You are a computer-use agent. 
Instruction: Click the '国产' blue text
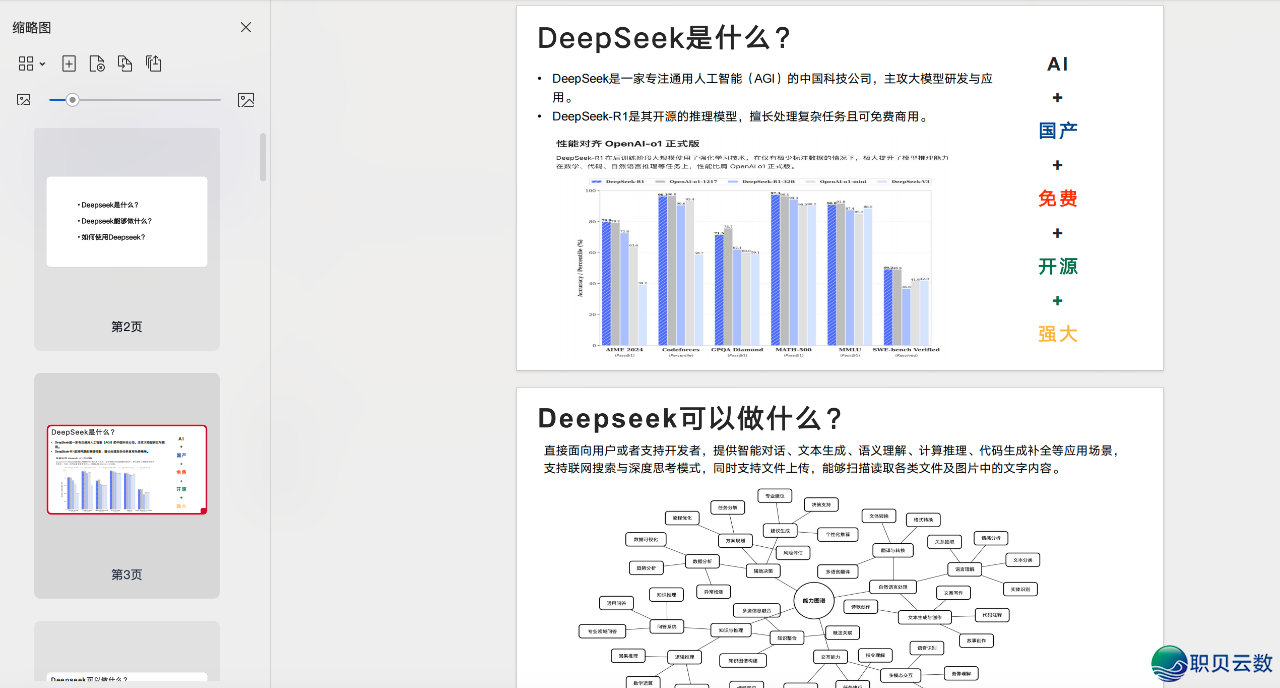[1058, 130]
